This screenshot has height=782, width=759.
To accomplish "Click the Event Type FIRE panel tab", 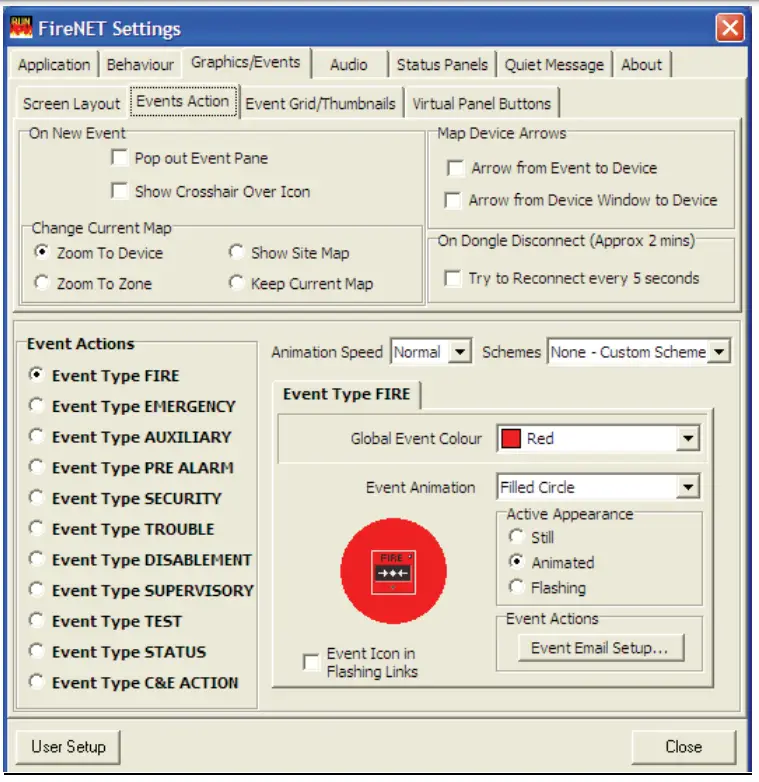I will point(347,394).
